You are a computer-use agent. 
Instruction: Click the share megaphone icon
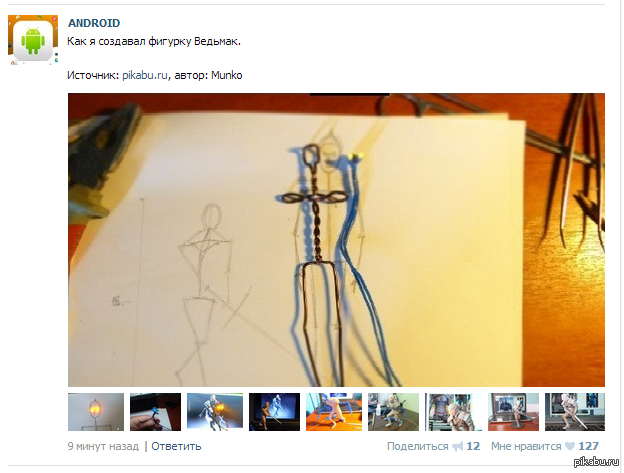coord(458,447)
